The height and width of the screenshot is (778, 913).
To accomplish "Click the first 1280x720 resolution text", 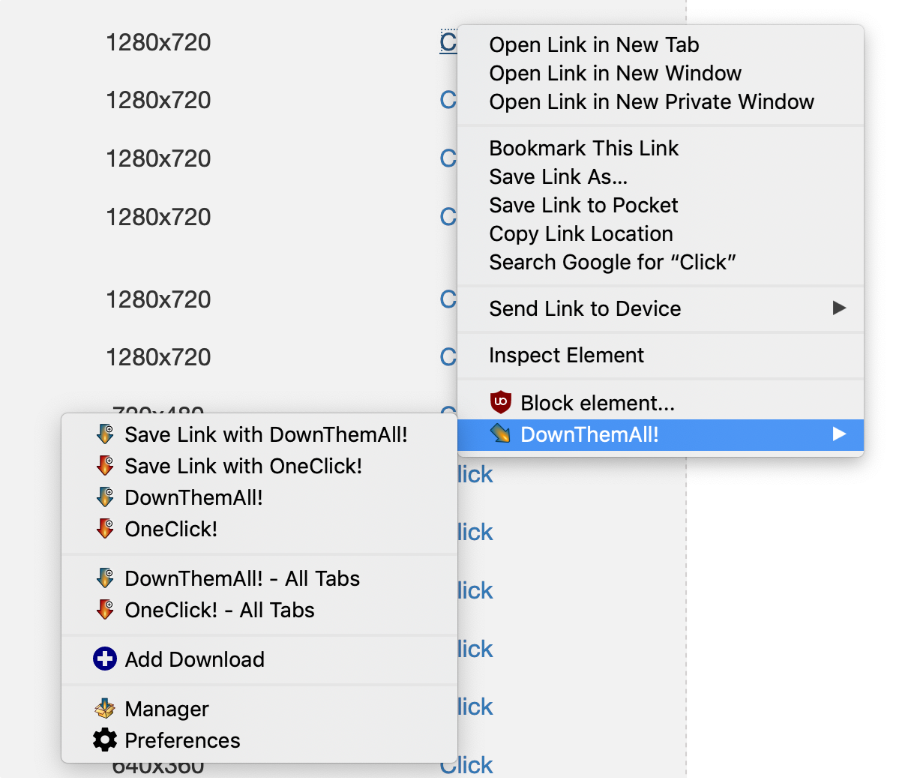I will click(x=158, y=42).
